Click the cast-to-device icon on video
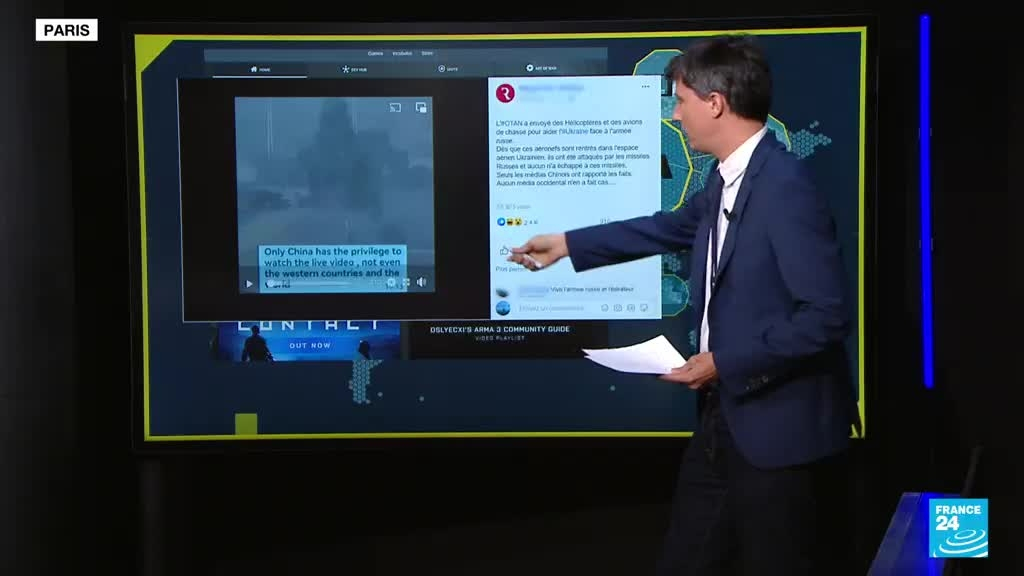The image size is (1024, 576). pos(395,108)
